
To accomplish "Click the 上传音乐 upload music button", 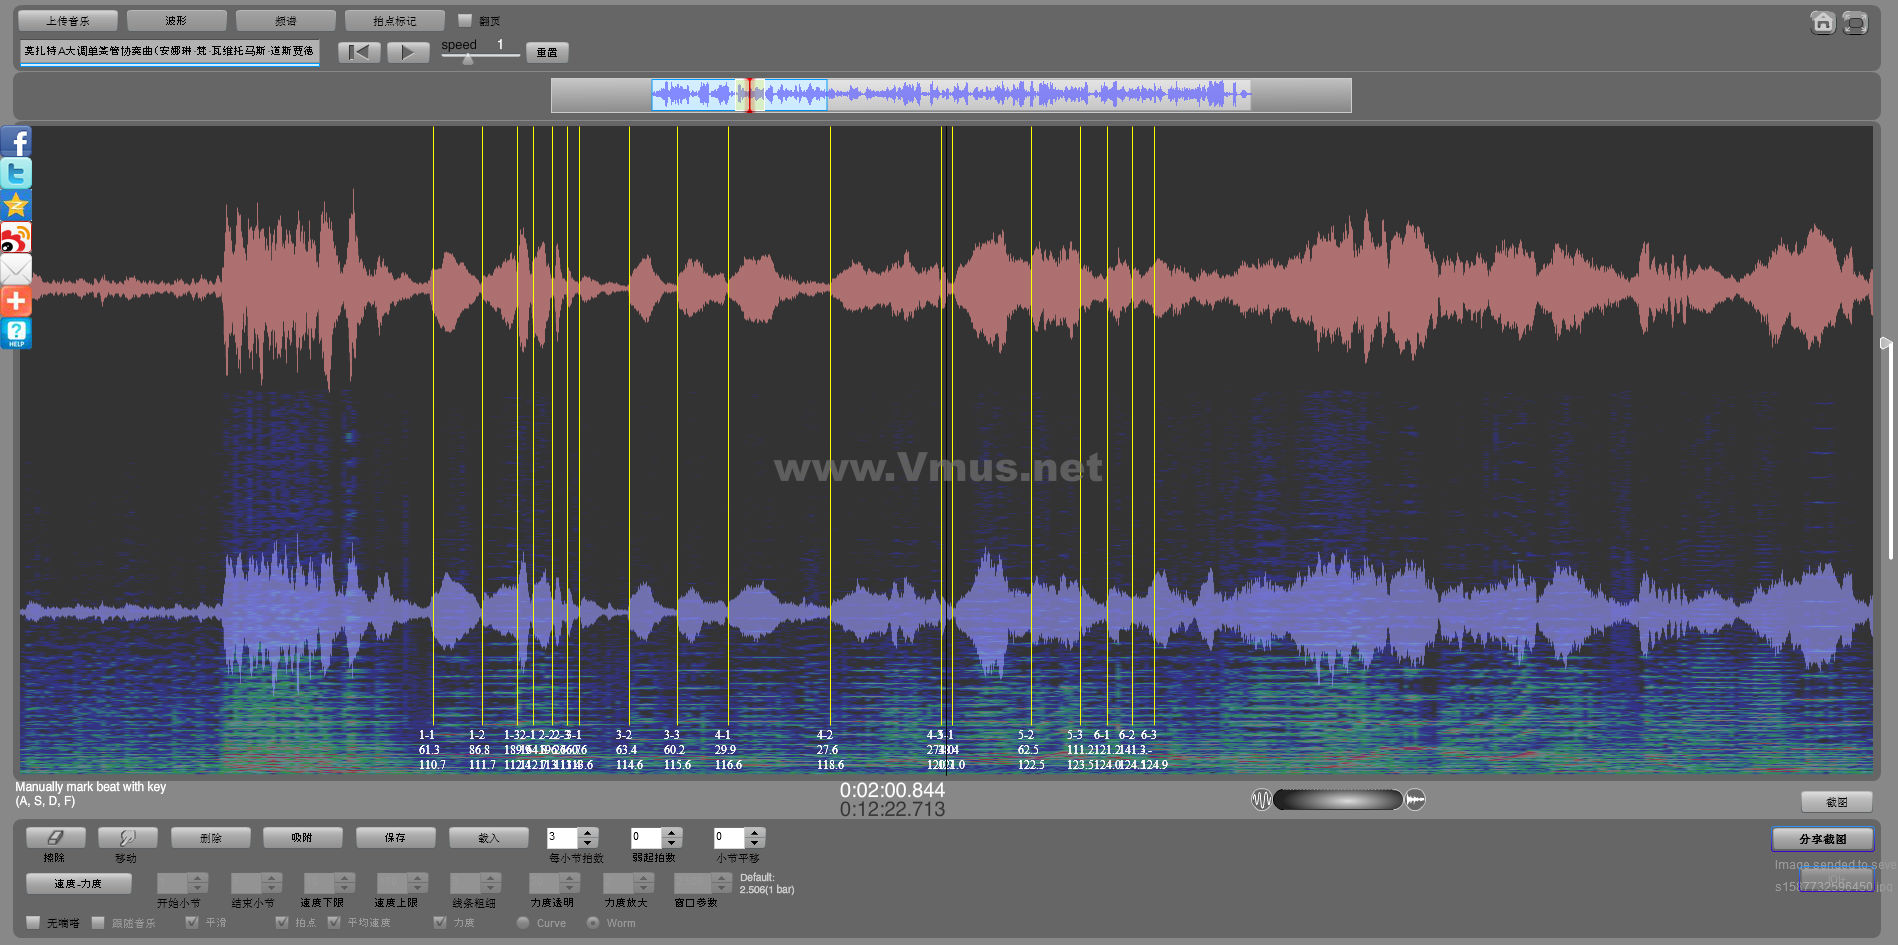I will pos(68,21).
